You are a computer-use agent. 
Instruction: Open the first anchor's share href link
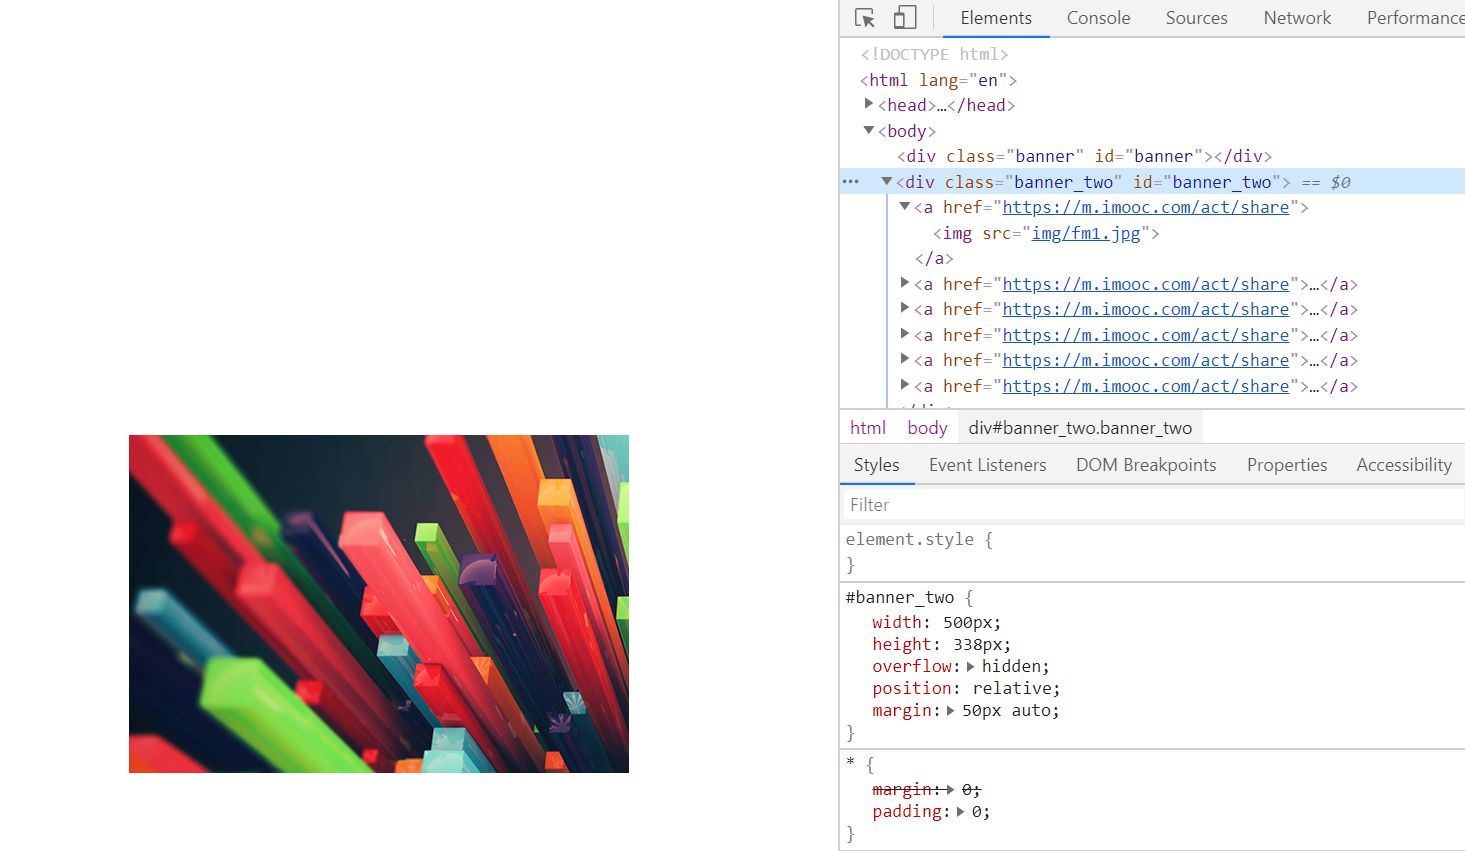1146,207
